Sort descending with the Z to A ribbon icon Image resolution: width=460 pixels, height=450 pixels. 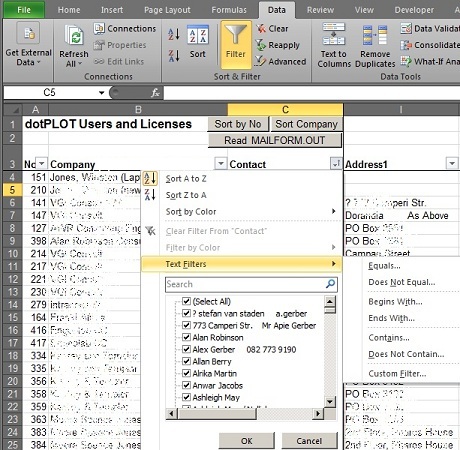click(x=174, y=55)
